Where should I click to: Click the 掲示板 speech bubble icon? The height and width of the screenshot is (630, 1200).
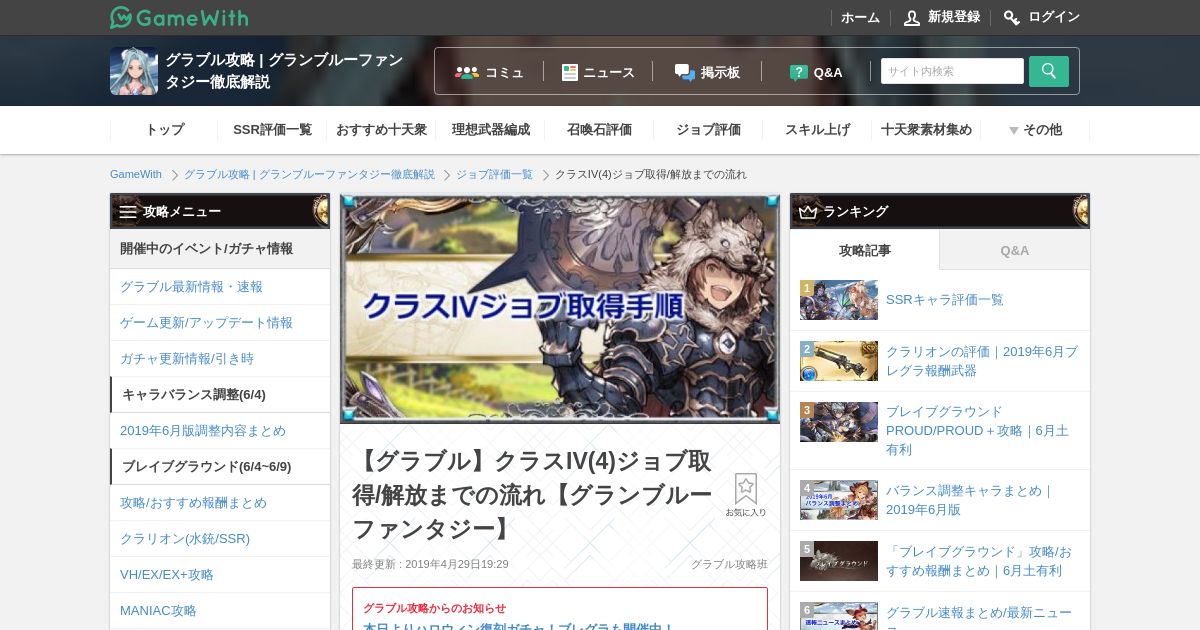click(x=684, y=72)
